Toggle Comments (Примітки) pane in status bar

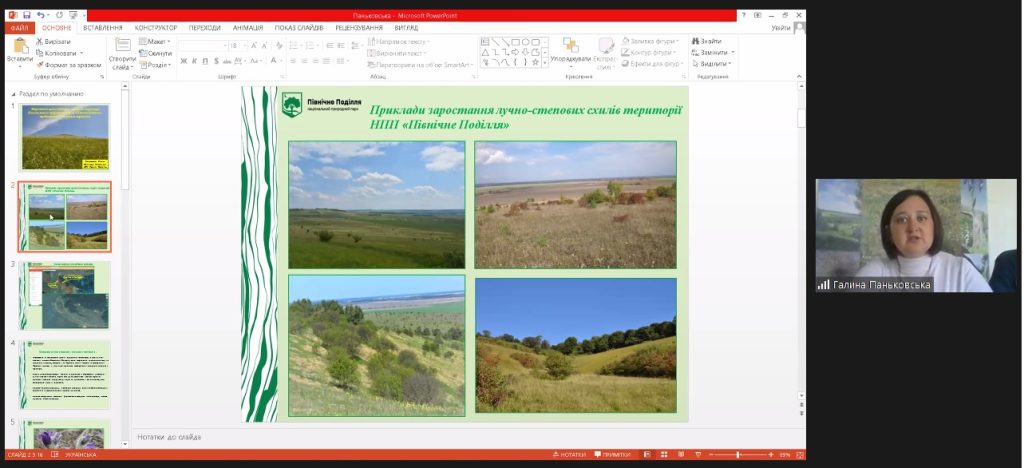[612, 455]
